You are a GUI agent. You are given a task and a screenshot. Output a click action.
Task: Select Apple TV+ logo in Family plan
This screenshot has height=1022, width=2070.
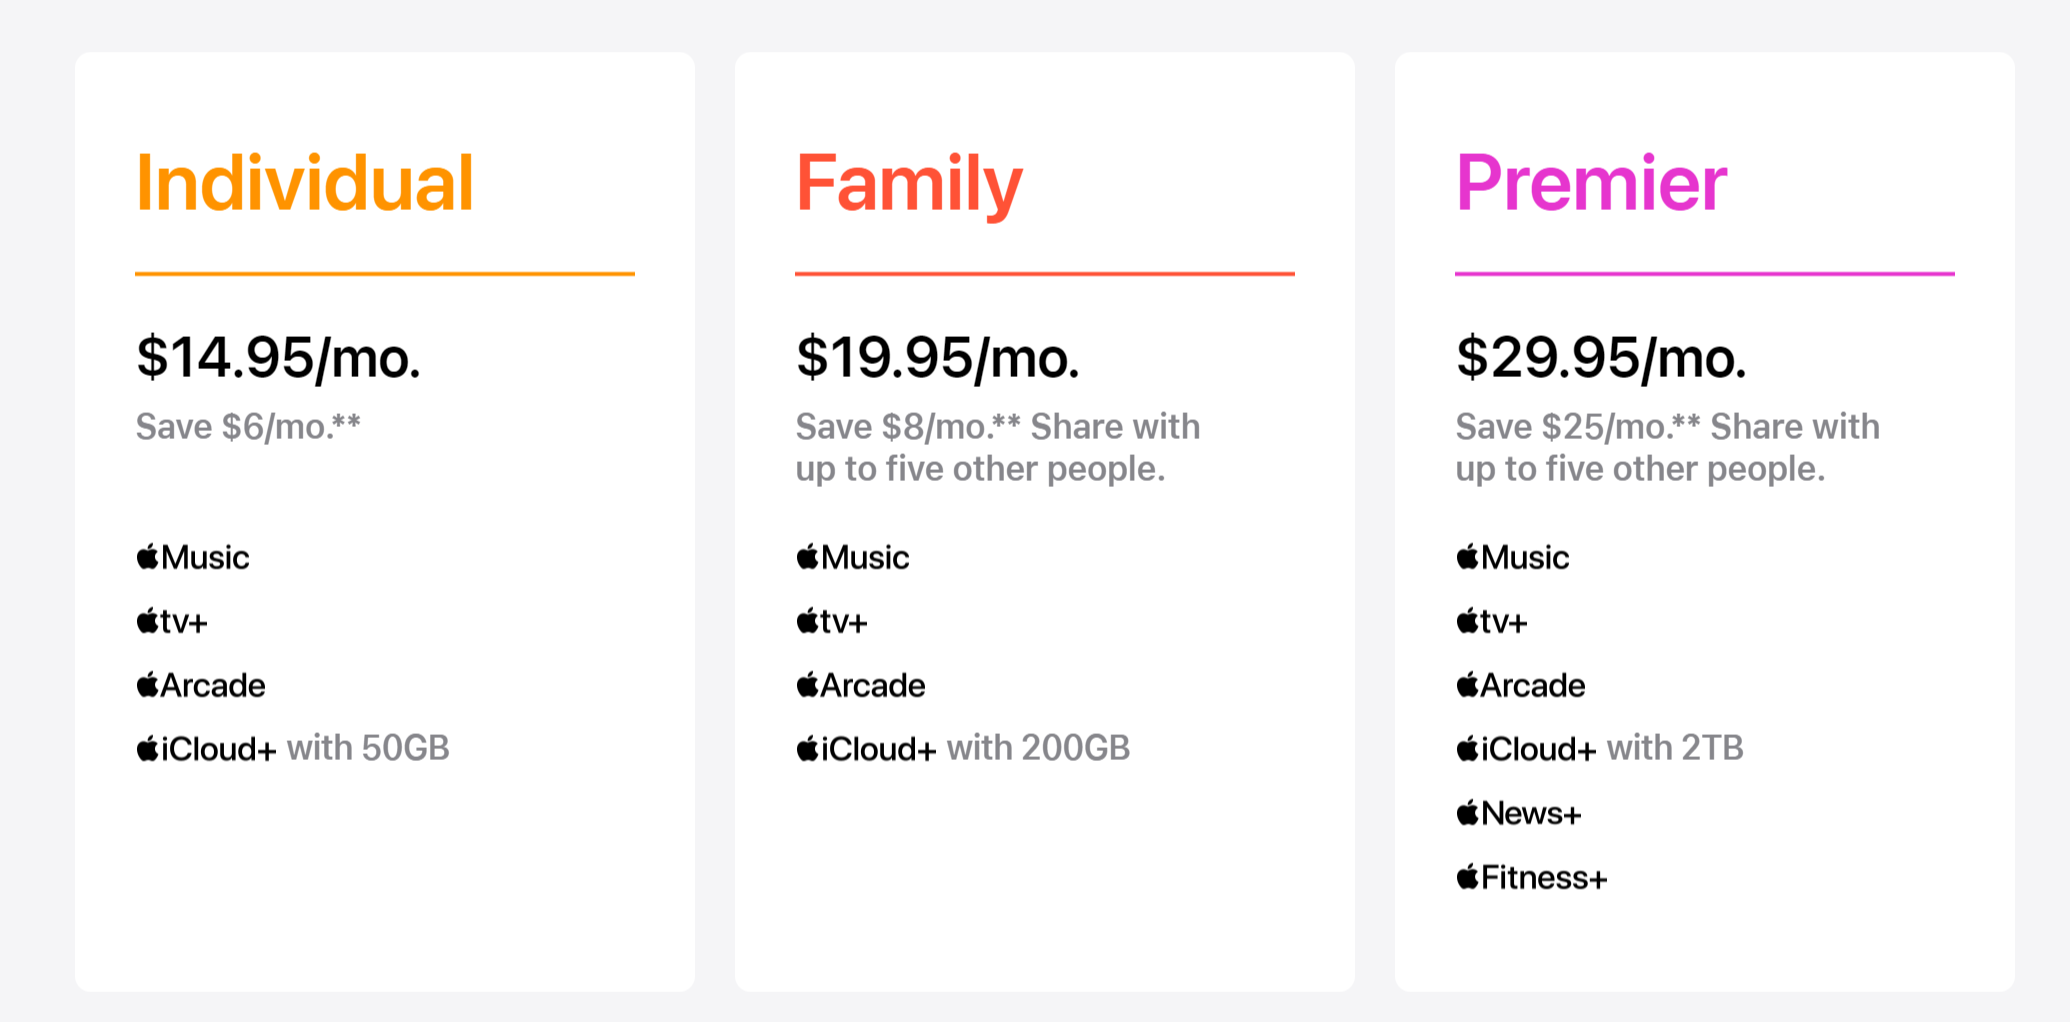pyautogui.click(x=832, y=621)
